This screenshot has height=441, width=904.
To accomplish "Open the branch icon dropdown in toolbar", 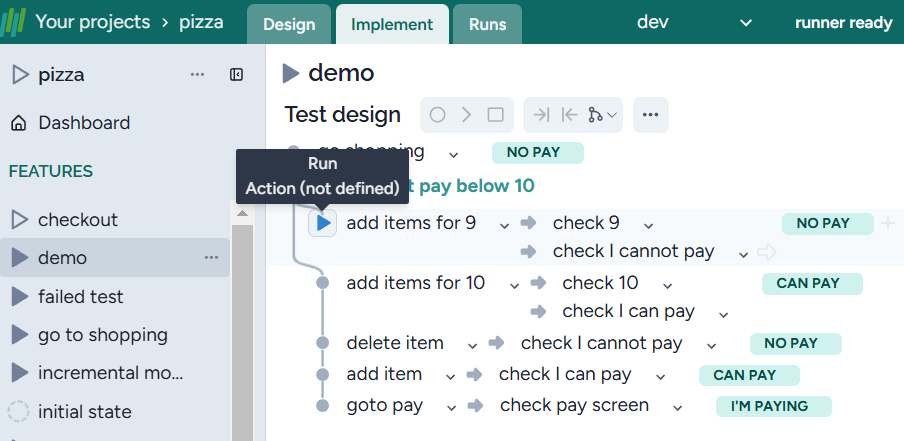I will [603, 115].
